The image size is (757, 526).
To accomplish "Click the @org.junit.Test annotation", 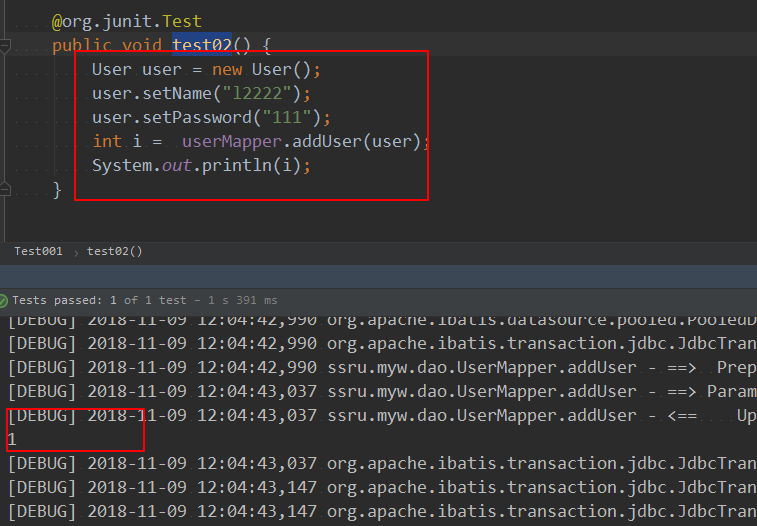I will coord(127,21).
